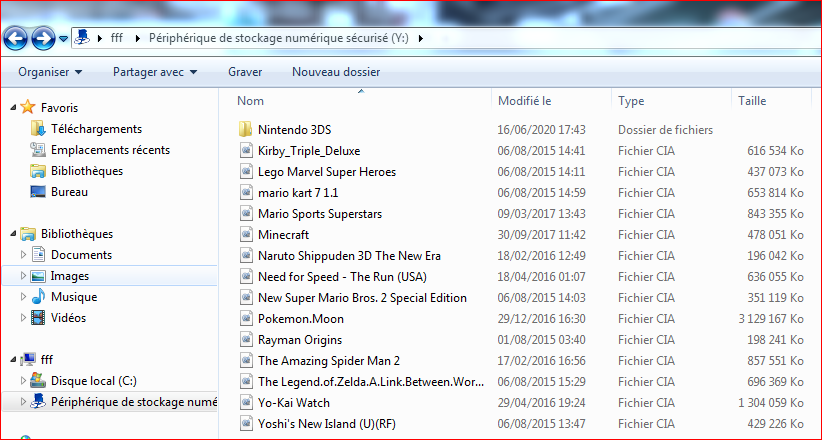Collapse the Favoris section
The width and height of the screenshot is (822, 440).
13,108
